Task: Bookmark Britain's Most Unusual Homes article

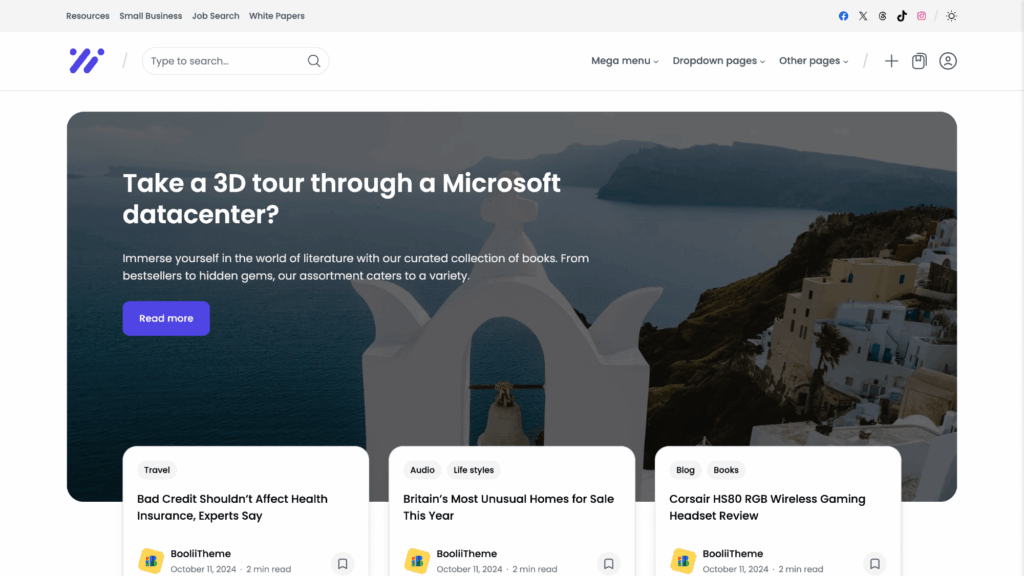Action: coord(608,563)
